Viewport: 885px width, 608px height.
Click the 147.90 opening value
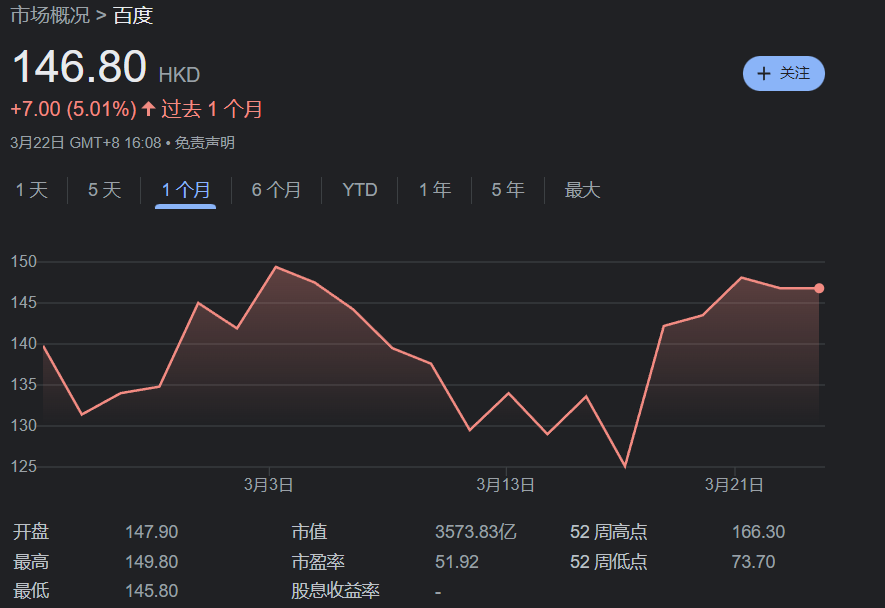(x=151, y=532)
